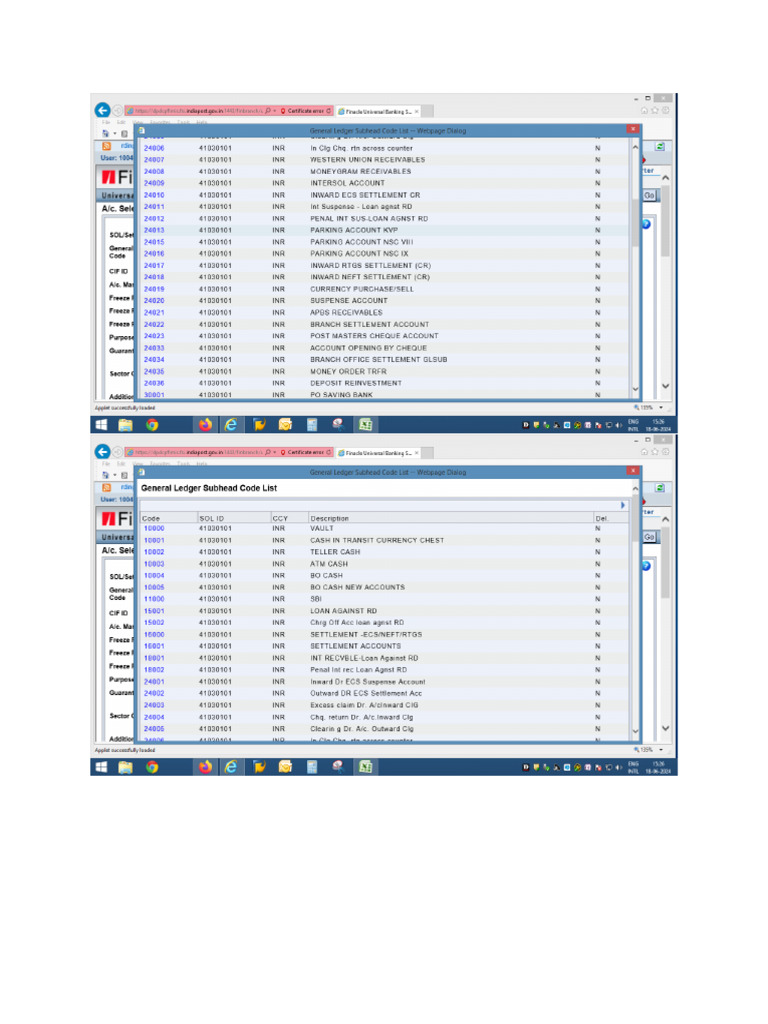This screenshot has height=1024, width=768.
Task: Select code 24013 Parking Account KVP
Action: pyautogui.click(x=154, y=231)
